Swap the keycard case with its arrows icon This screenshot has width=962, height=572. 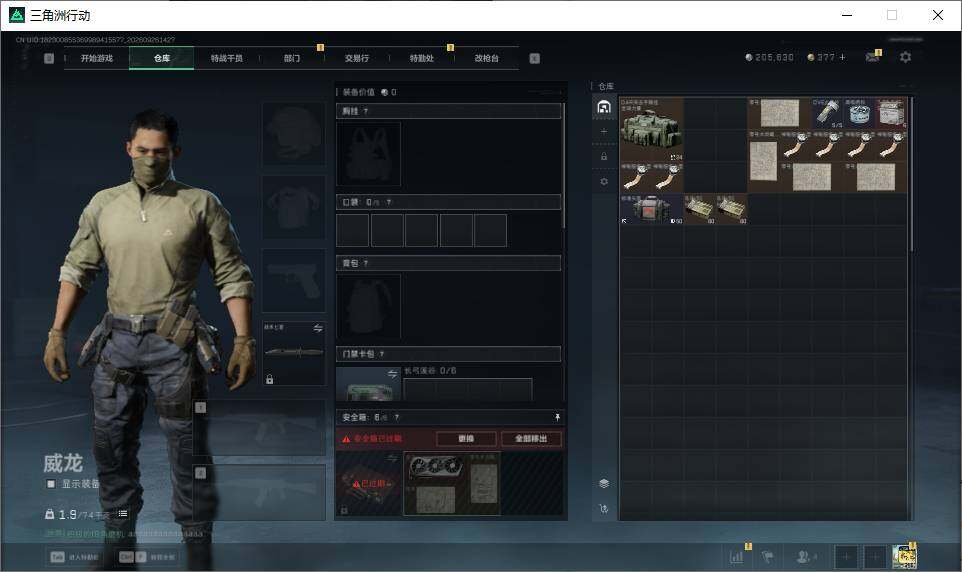[x=392, y=374]
